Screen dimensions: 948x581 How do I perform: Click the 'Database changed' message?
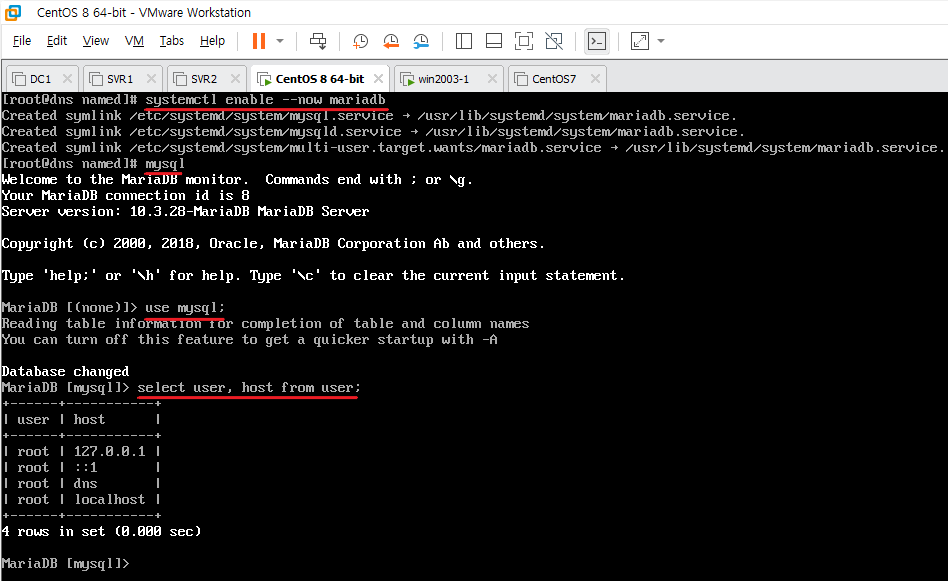point(65,371)
